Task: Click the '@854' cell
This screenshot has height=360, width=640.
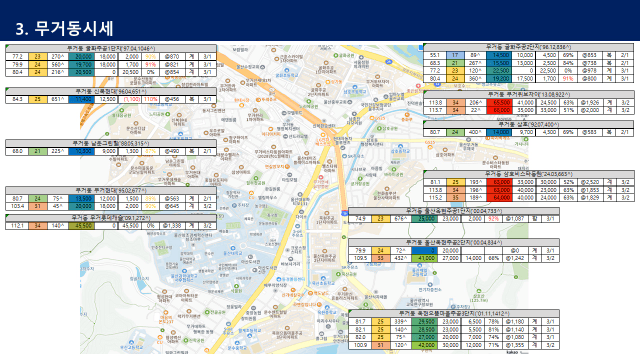Action: [x=172, y=72]
